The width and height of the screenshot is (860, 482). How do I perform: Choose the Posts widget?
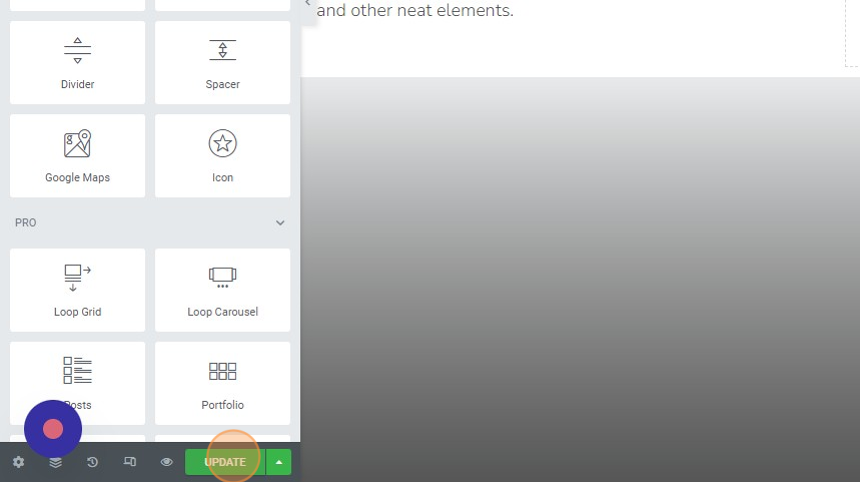(77, 383)
